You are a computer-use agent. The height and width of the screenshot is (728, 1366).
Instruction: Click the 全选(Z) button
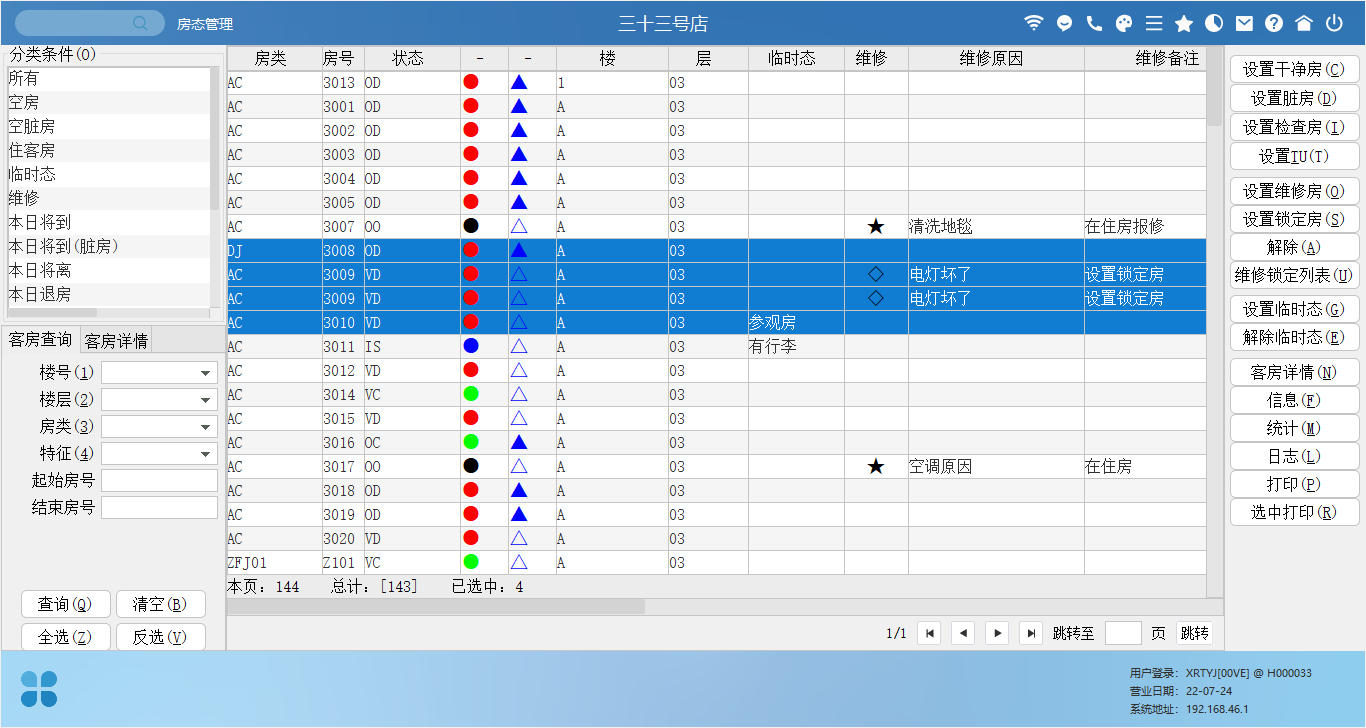65,637
